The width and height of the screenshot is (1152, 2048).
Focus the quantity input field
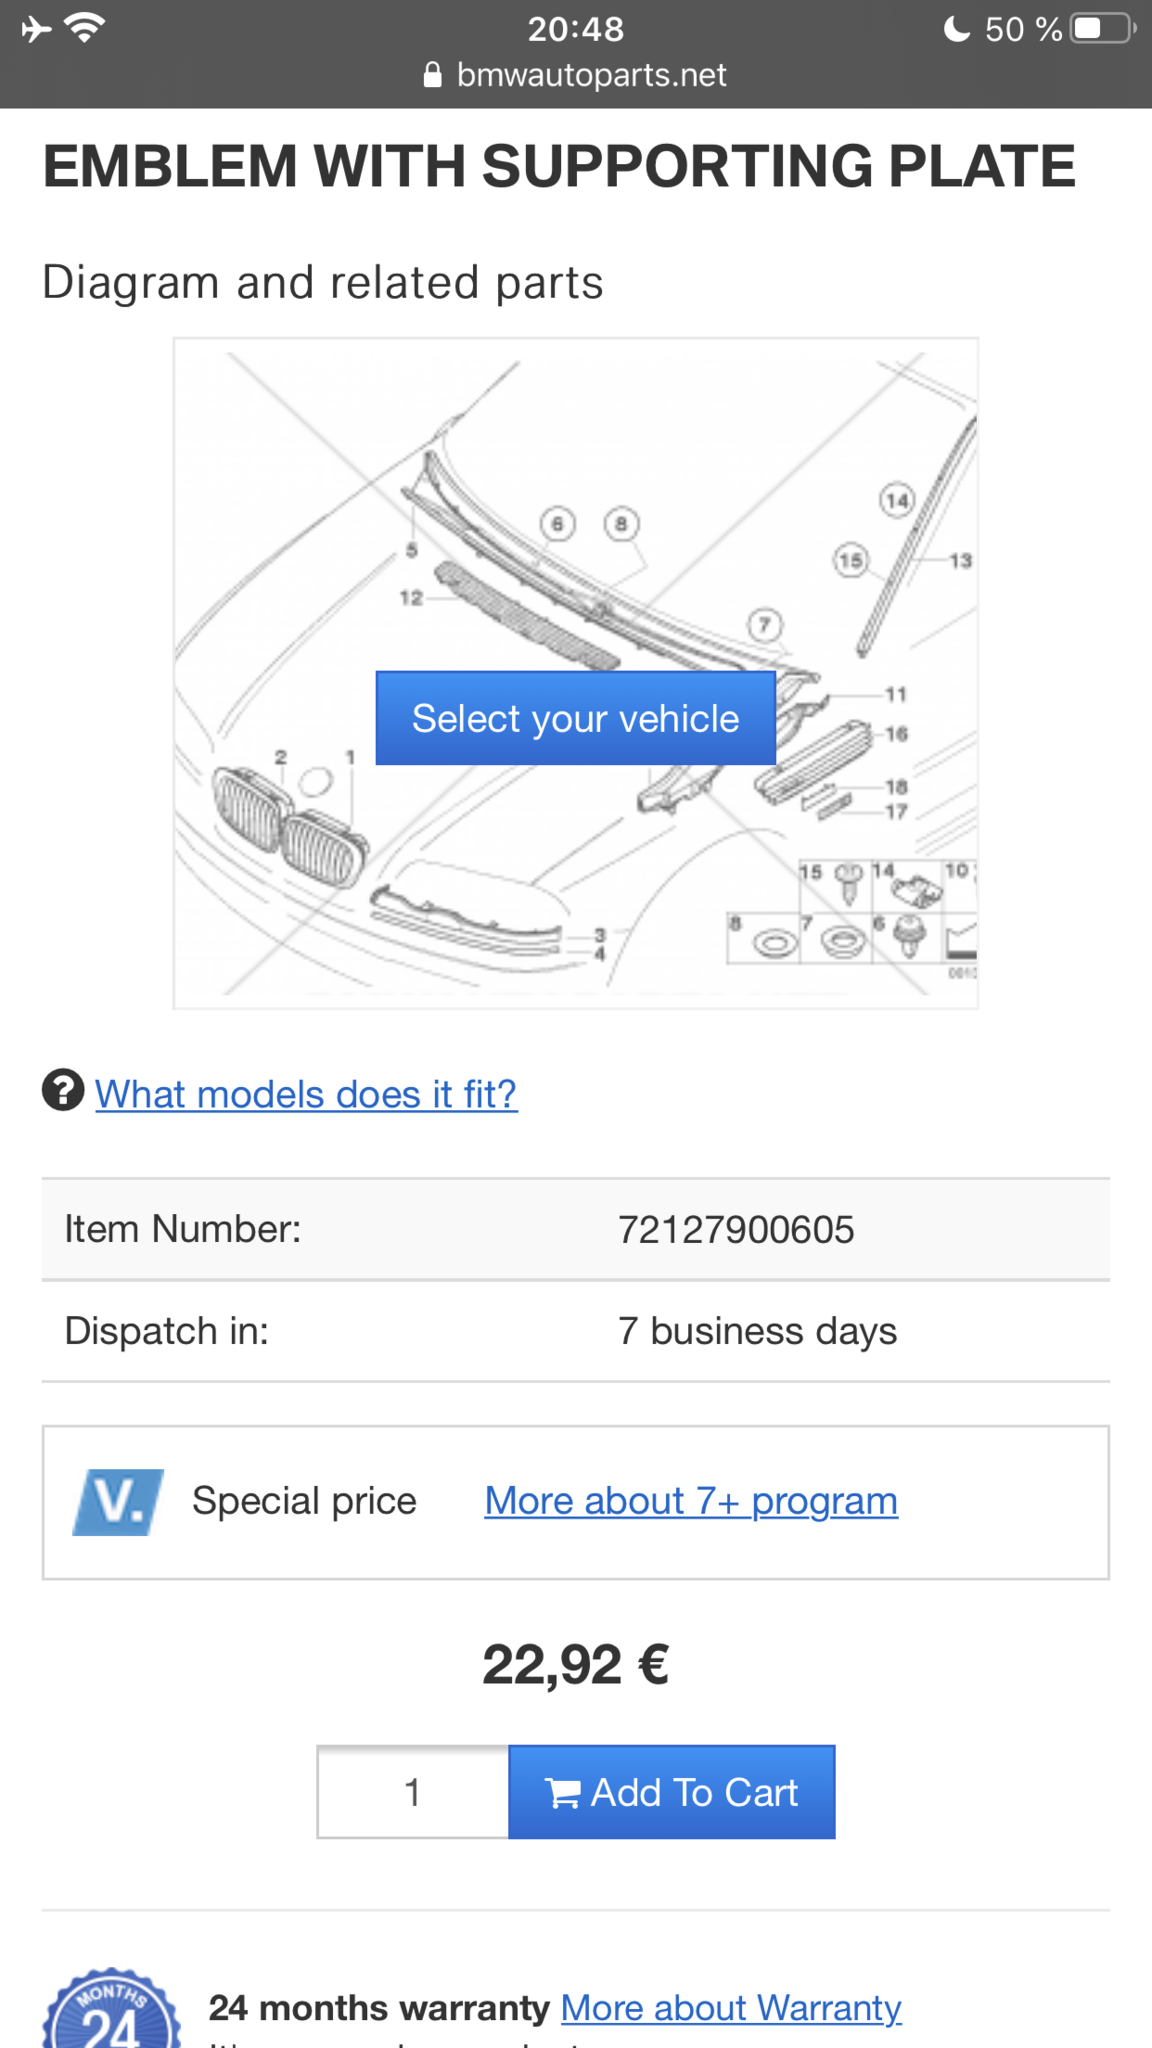click(x=413, y=1792)
